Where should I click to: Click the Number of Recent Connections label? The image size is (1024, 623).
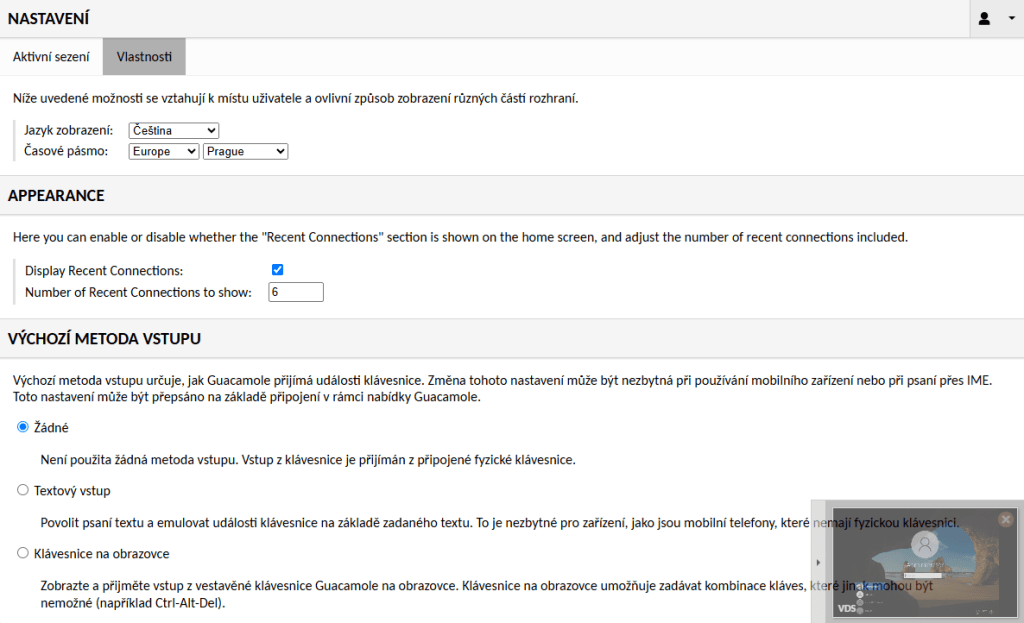[x=138, y=293]
